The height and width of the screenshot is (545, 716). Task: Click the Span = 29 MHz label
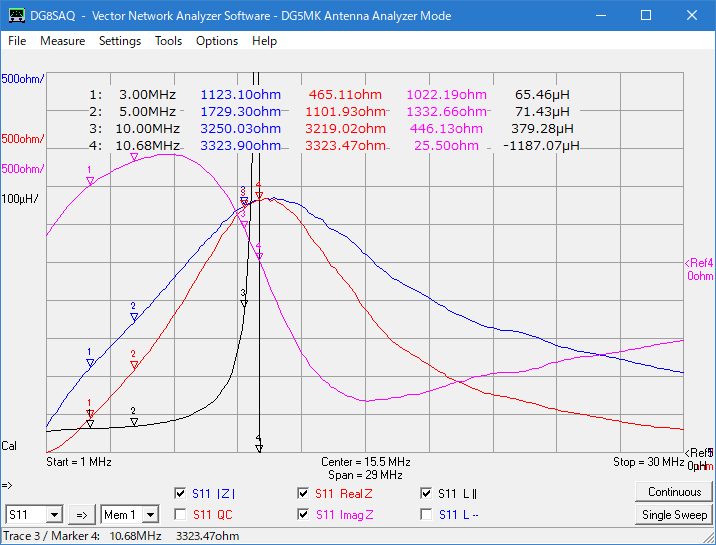(365, 475)
